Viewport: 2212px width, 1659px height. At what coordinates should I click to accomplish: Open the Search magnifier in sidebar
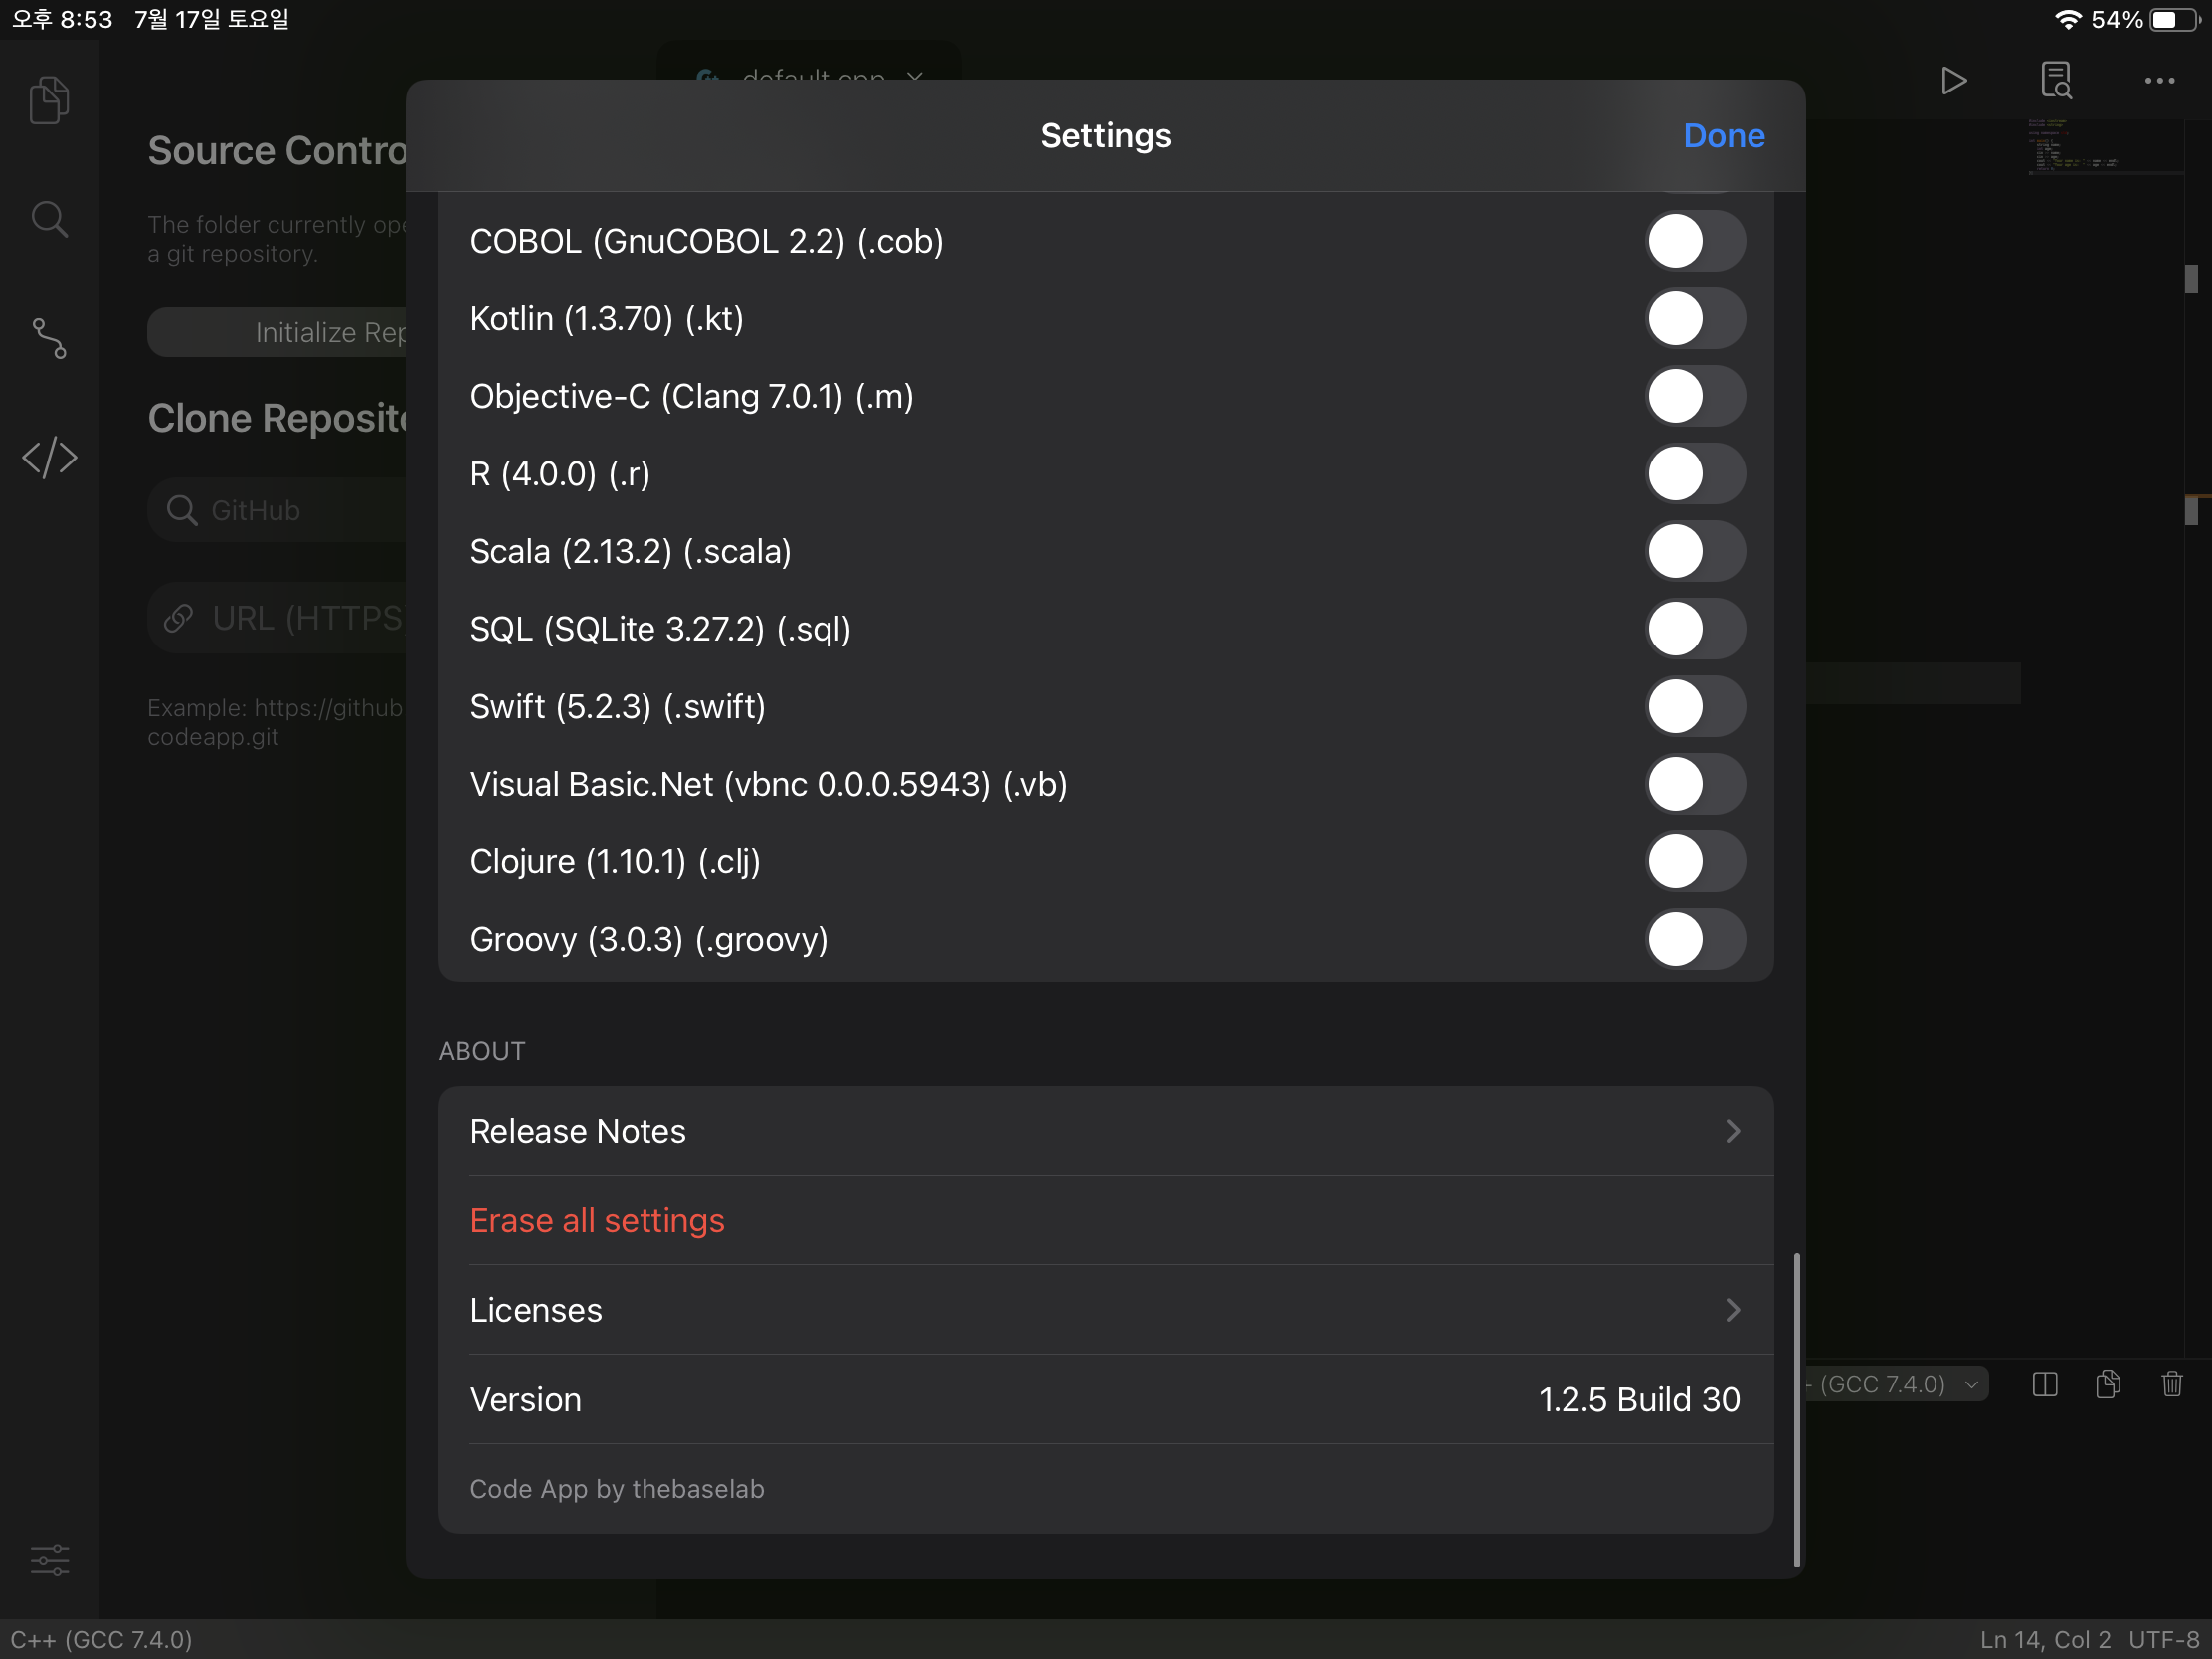(x=49, y=219)
